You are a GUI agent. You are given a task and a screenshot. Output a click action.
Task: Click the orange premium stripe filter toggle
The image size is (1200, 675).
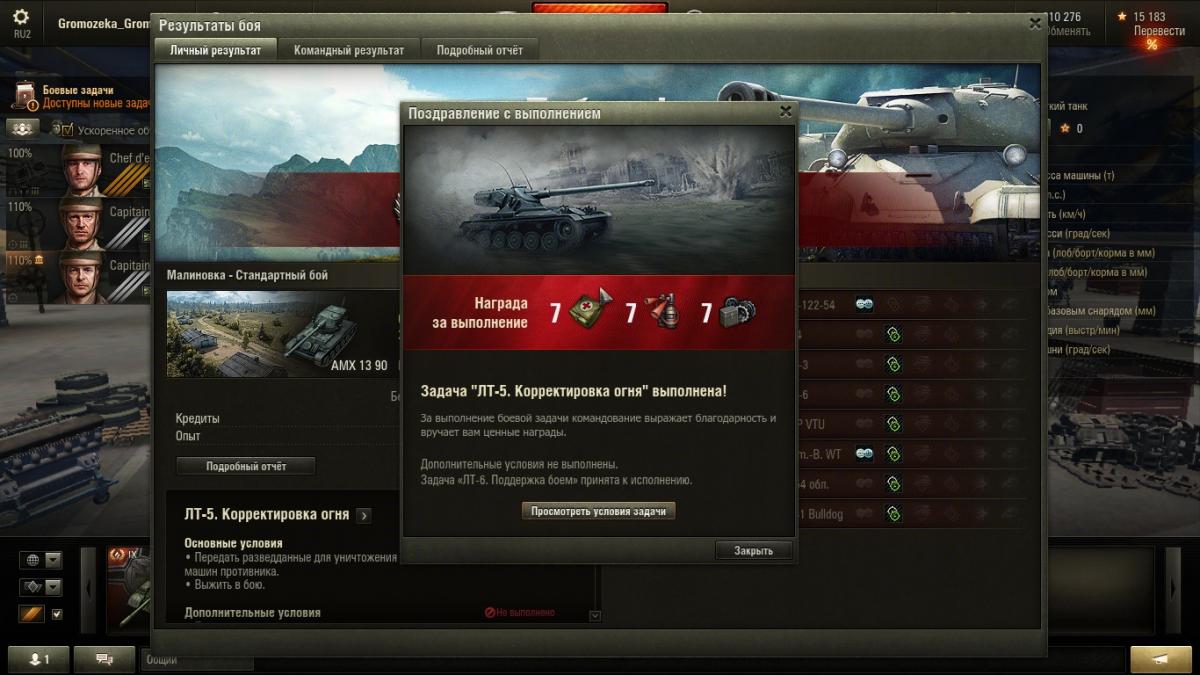tap(32, 614)
